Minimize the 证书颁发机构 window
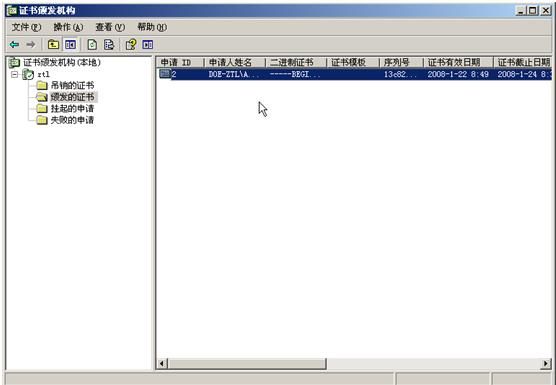Image resolution: width=556 pixels, height=385 pixels. (521, 11)
